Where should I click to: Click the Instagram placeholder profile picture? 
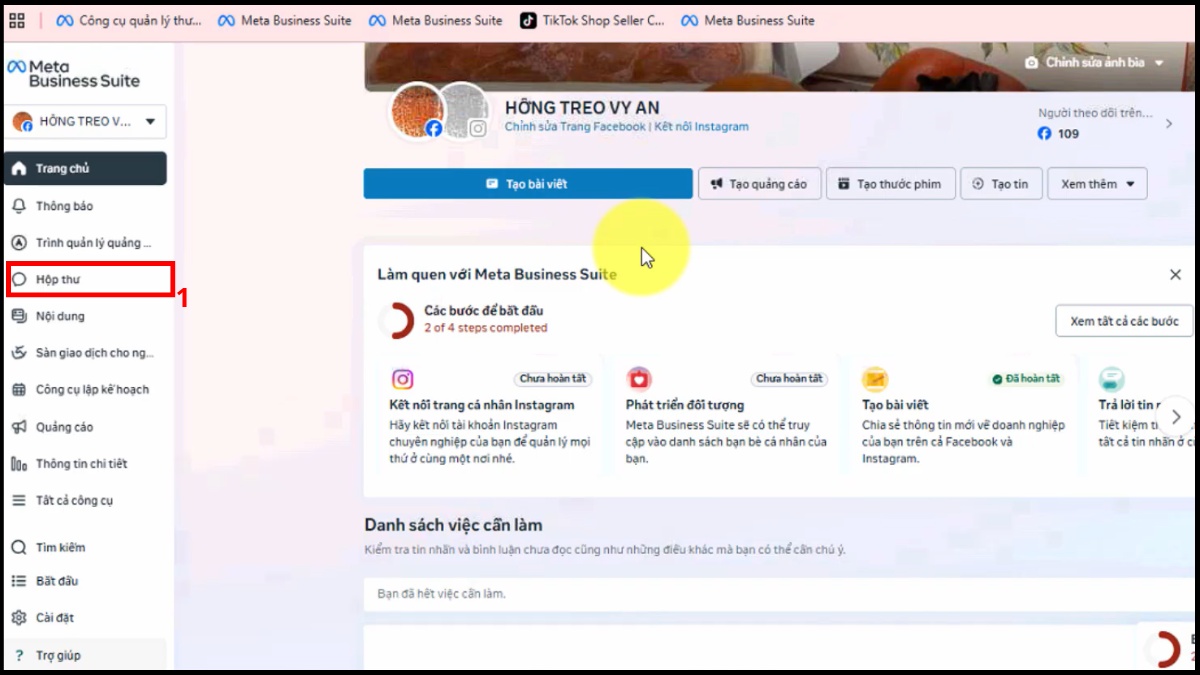click(x=465, y=110)
